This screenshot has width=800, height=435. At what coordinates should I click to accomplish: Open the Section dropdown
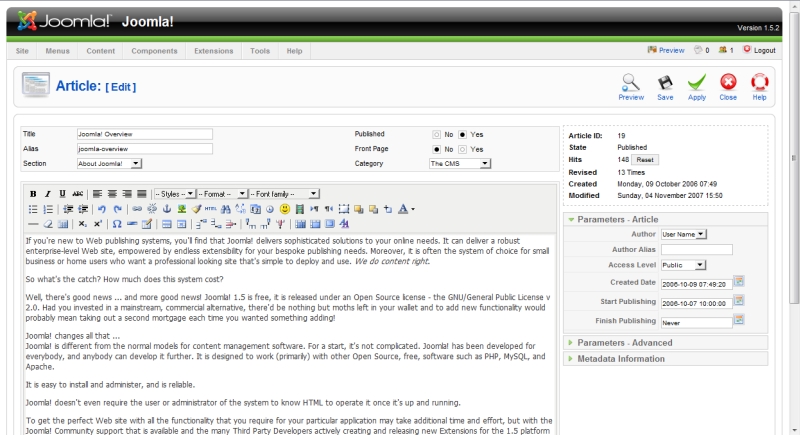109,164
